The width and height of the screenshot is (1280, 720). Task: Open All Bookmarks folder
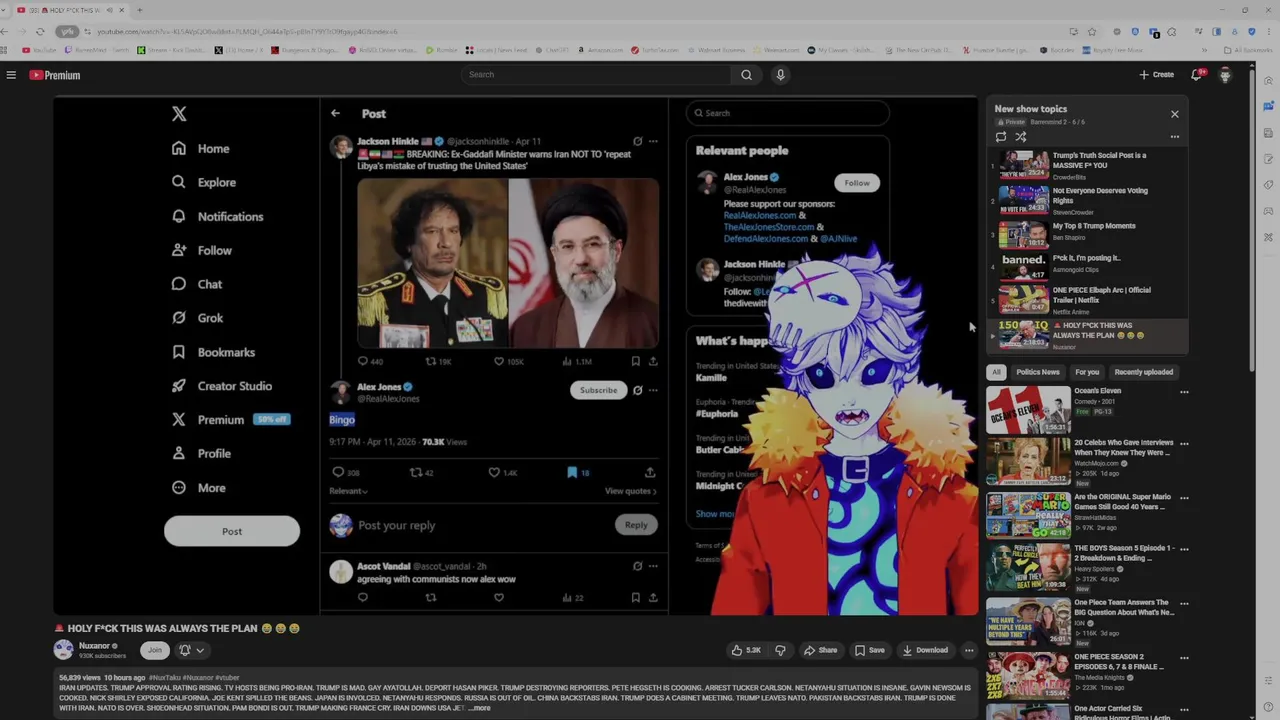point(1248,50)
